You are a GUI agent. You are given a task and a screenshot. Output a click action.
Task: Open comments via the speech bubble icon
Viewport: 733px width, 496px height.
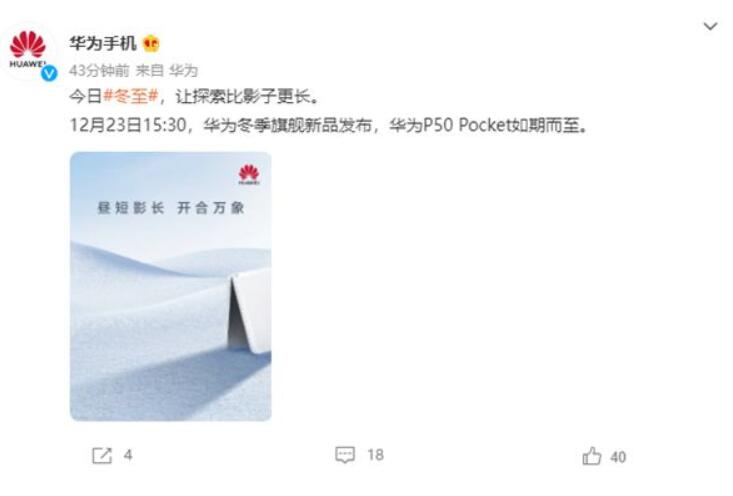click(x=345, y=455)
